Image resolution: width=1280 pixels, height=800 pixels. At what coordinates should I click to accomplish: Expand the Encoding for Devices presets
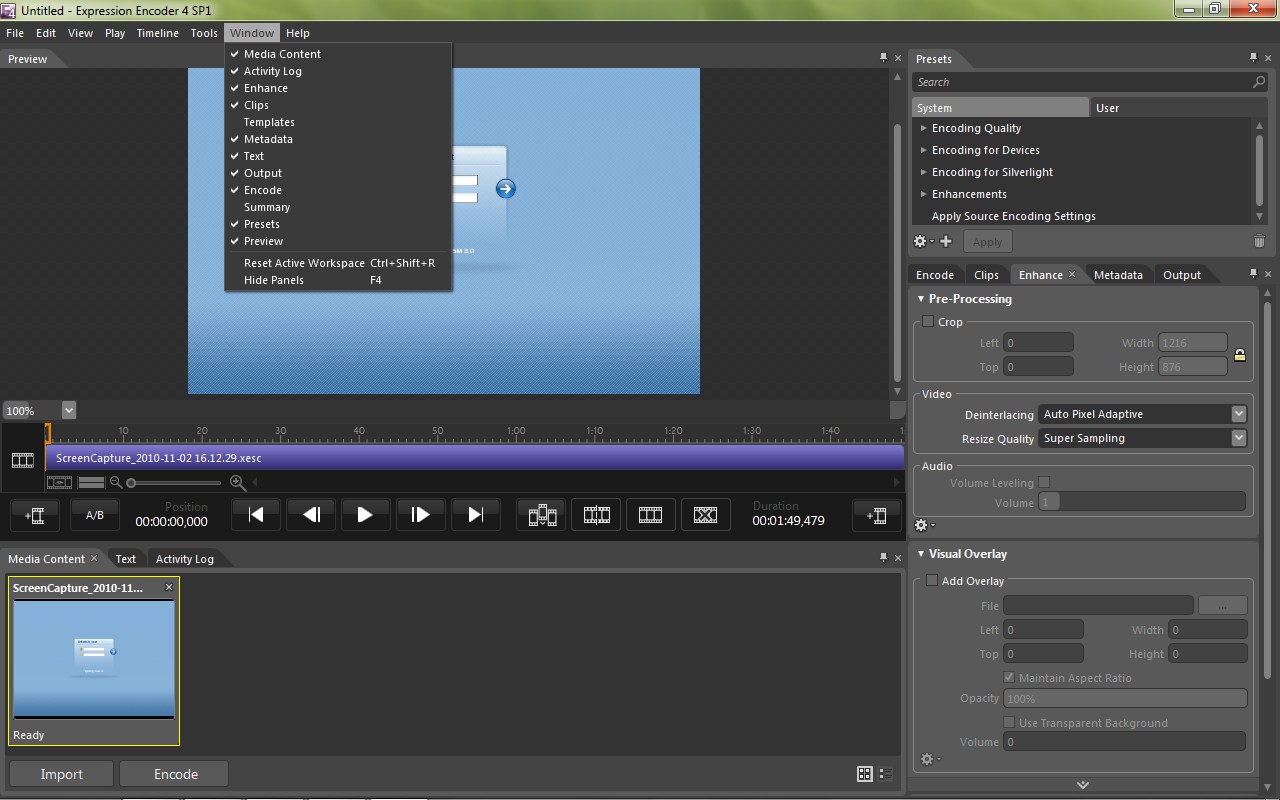(924, 150)
